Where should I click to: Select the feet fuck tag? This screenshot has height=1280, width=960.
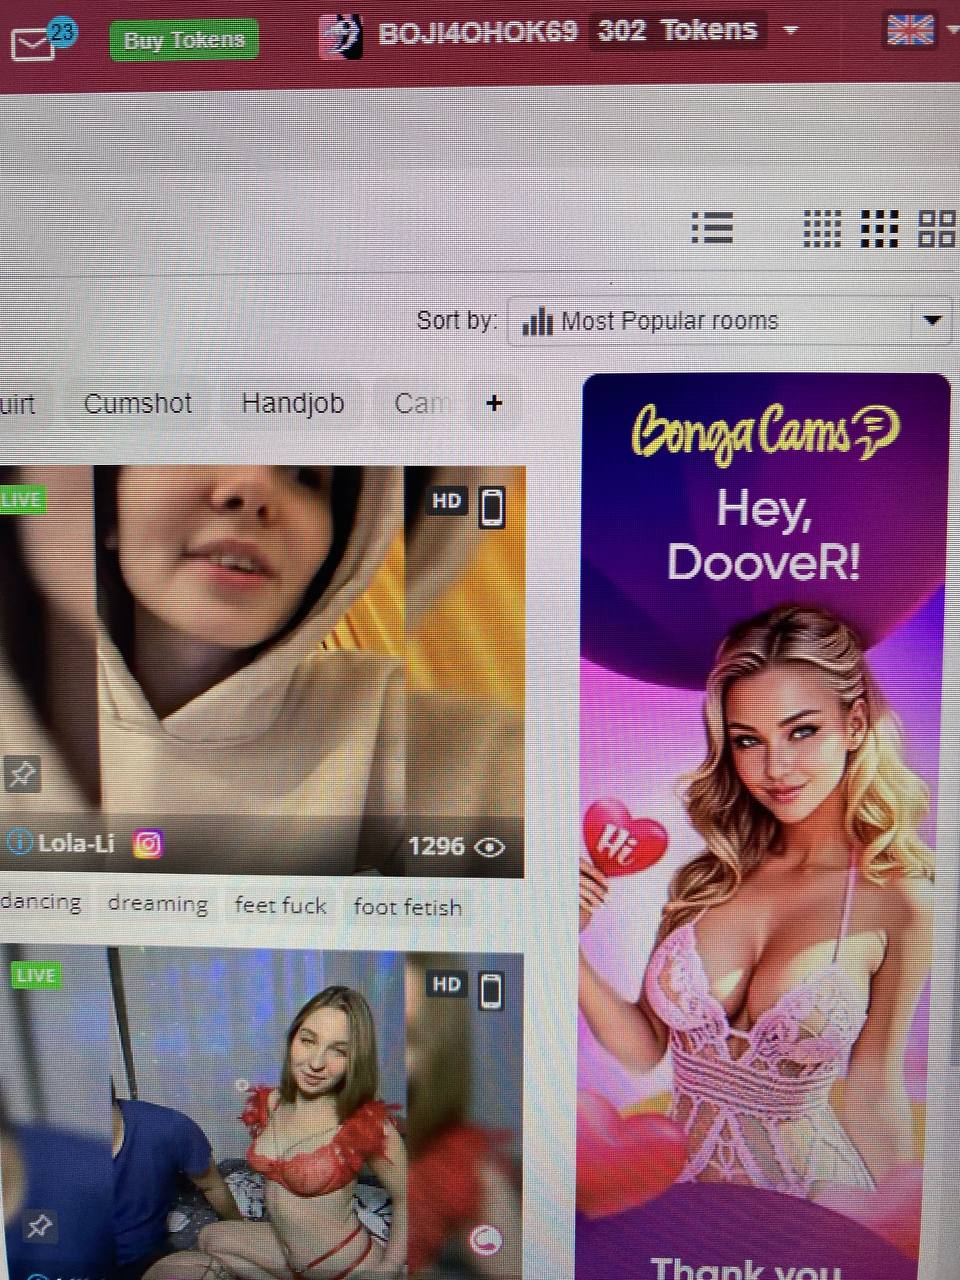tap(280, 906)
